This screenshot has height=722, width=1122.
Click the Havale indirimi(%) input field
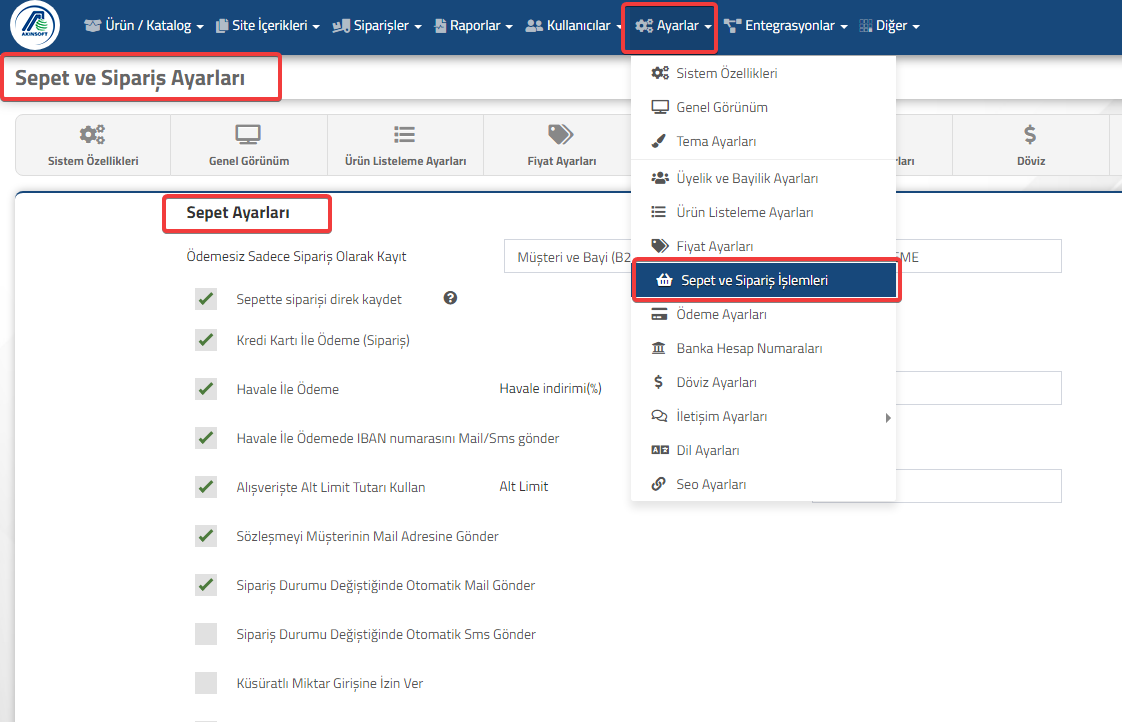pos(978,389)
